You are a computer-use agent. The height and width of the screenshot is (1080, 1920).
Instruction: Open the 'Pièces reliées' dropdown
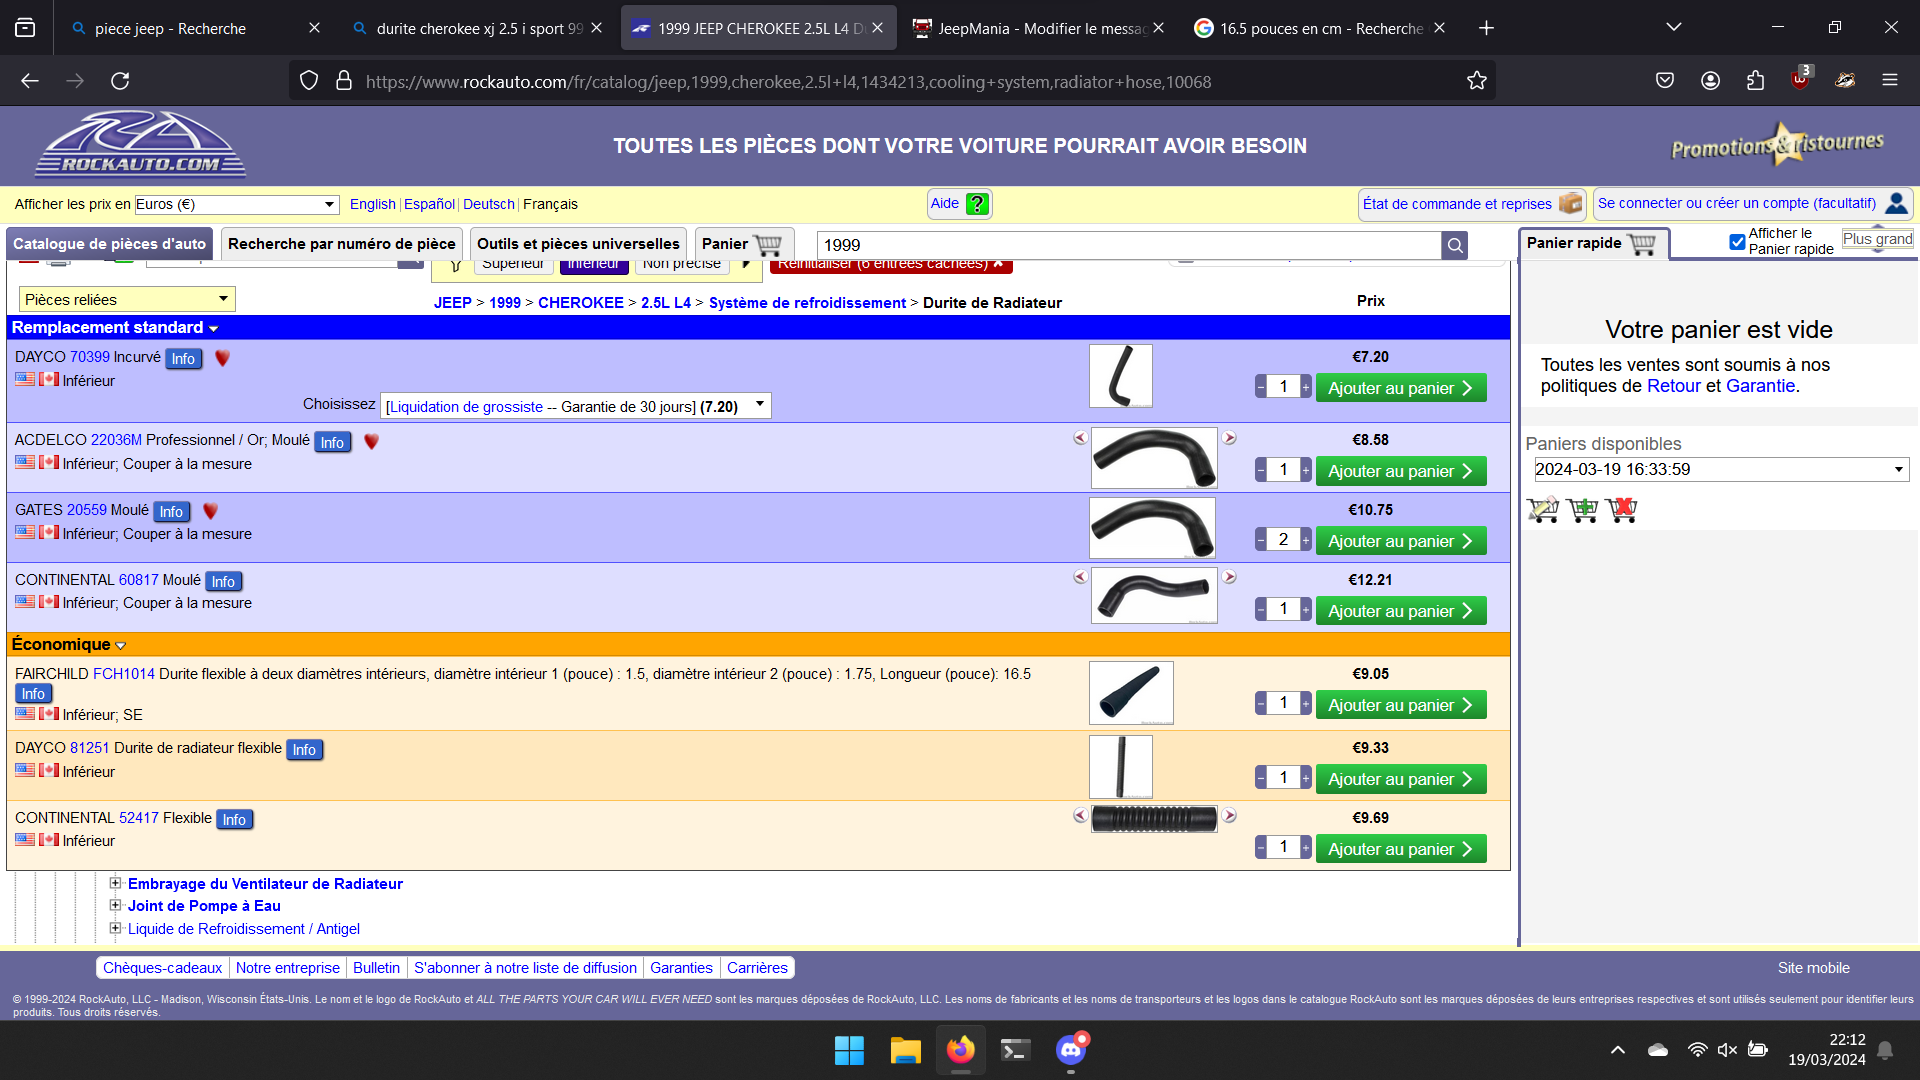(x=127, y=299)
